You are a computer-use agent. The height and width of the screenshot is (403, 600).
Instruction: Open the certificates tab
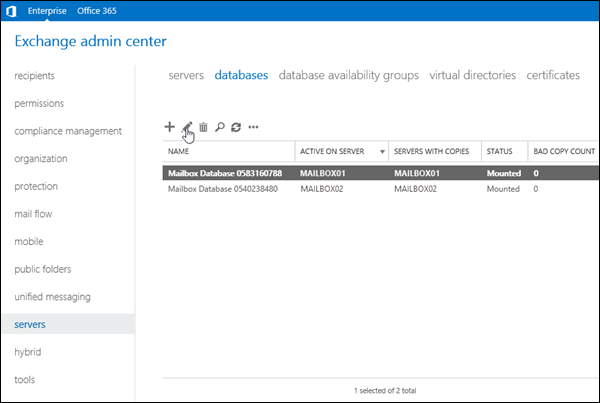click(x=553, y=75)
